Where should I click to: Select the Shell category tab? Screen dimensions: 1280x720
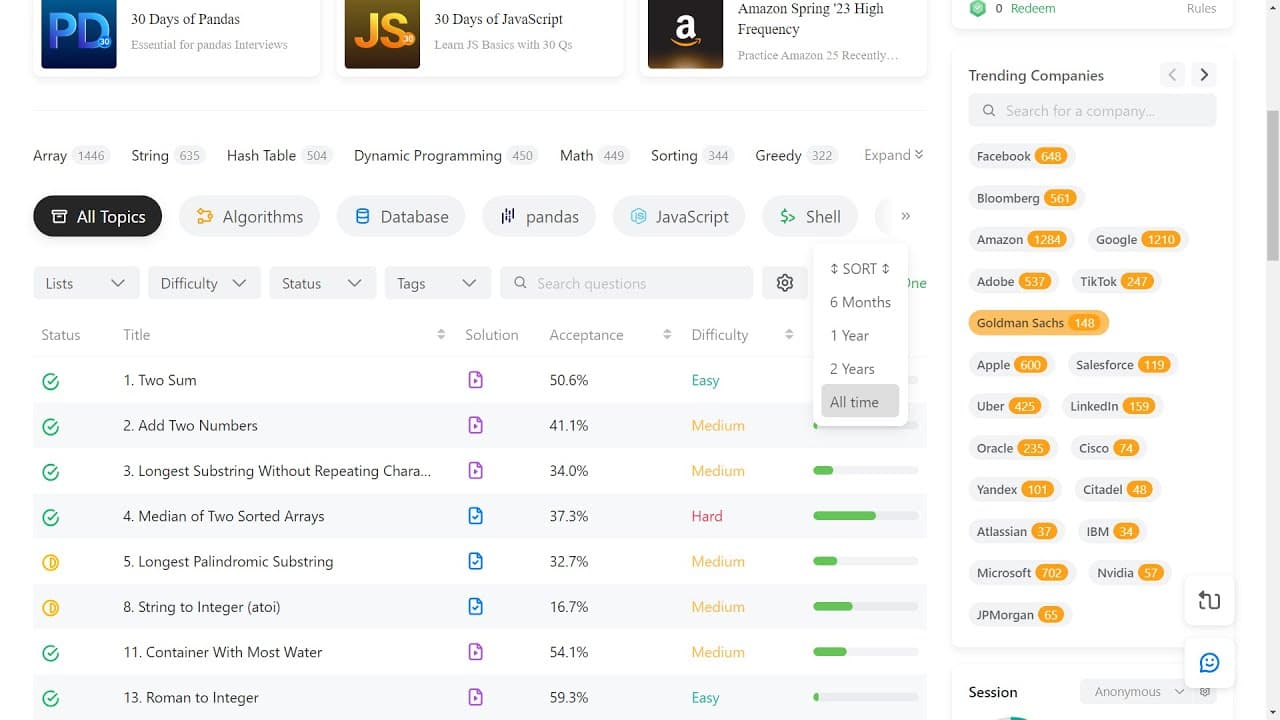[x=810, y=216]
